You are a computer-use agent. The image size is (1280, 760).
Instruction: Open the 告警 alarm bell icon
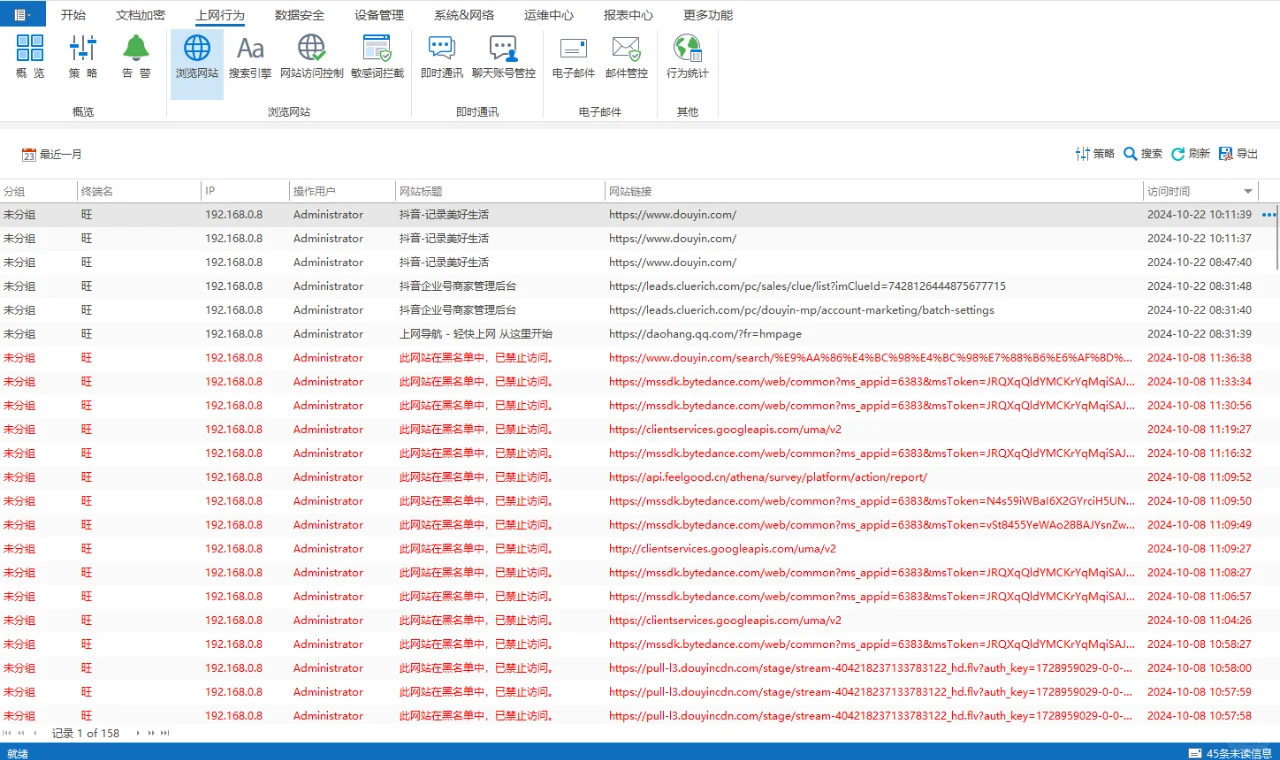tap(136, 57)
